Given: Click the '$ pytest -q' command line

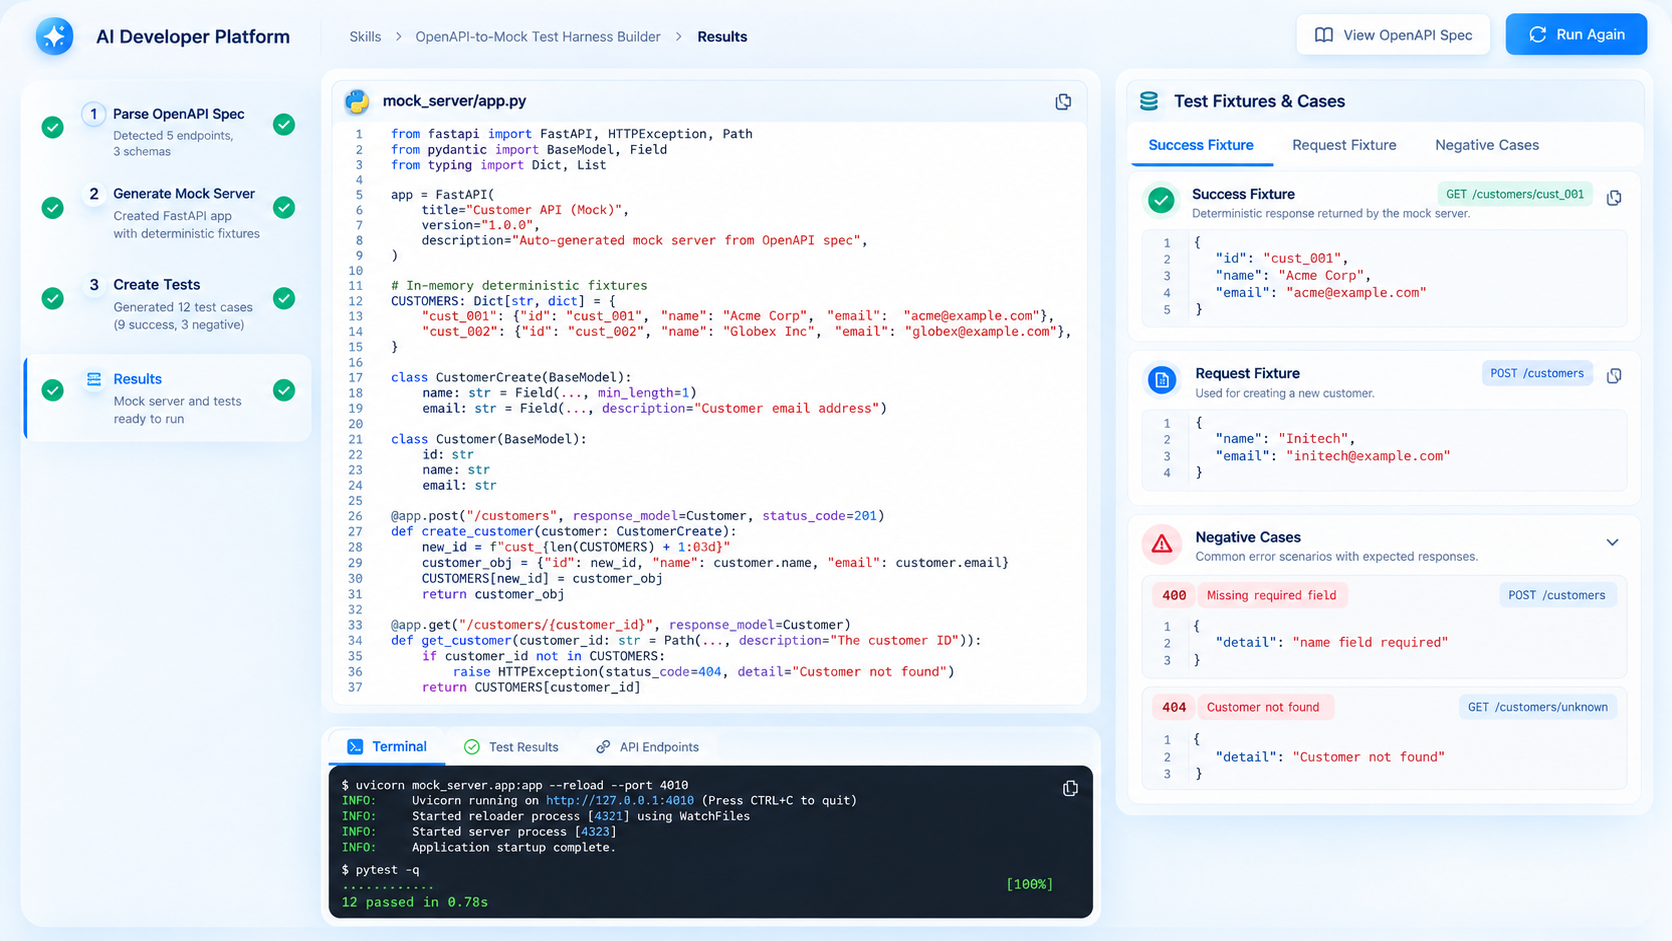Looking at the screenshot, I should tap(380, 870).
